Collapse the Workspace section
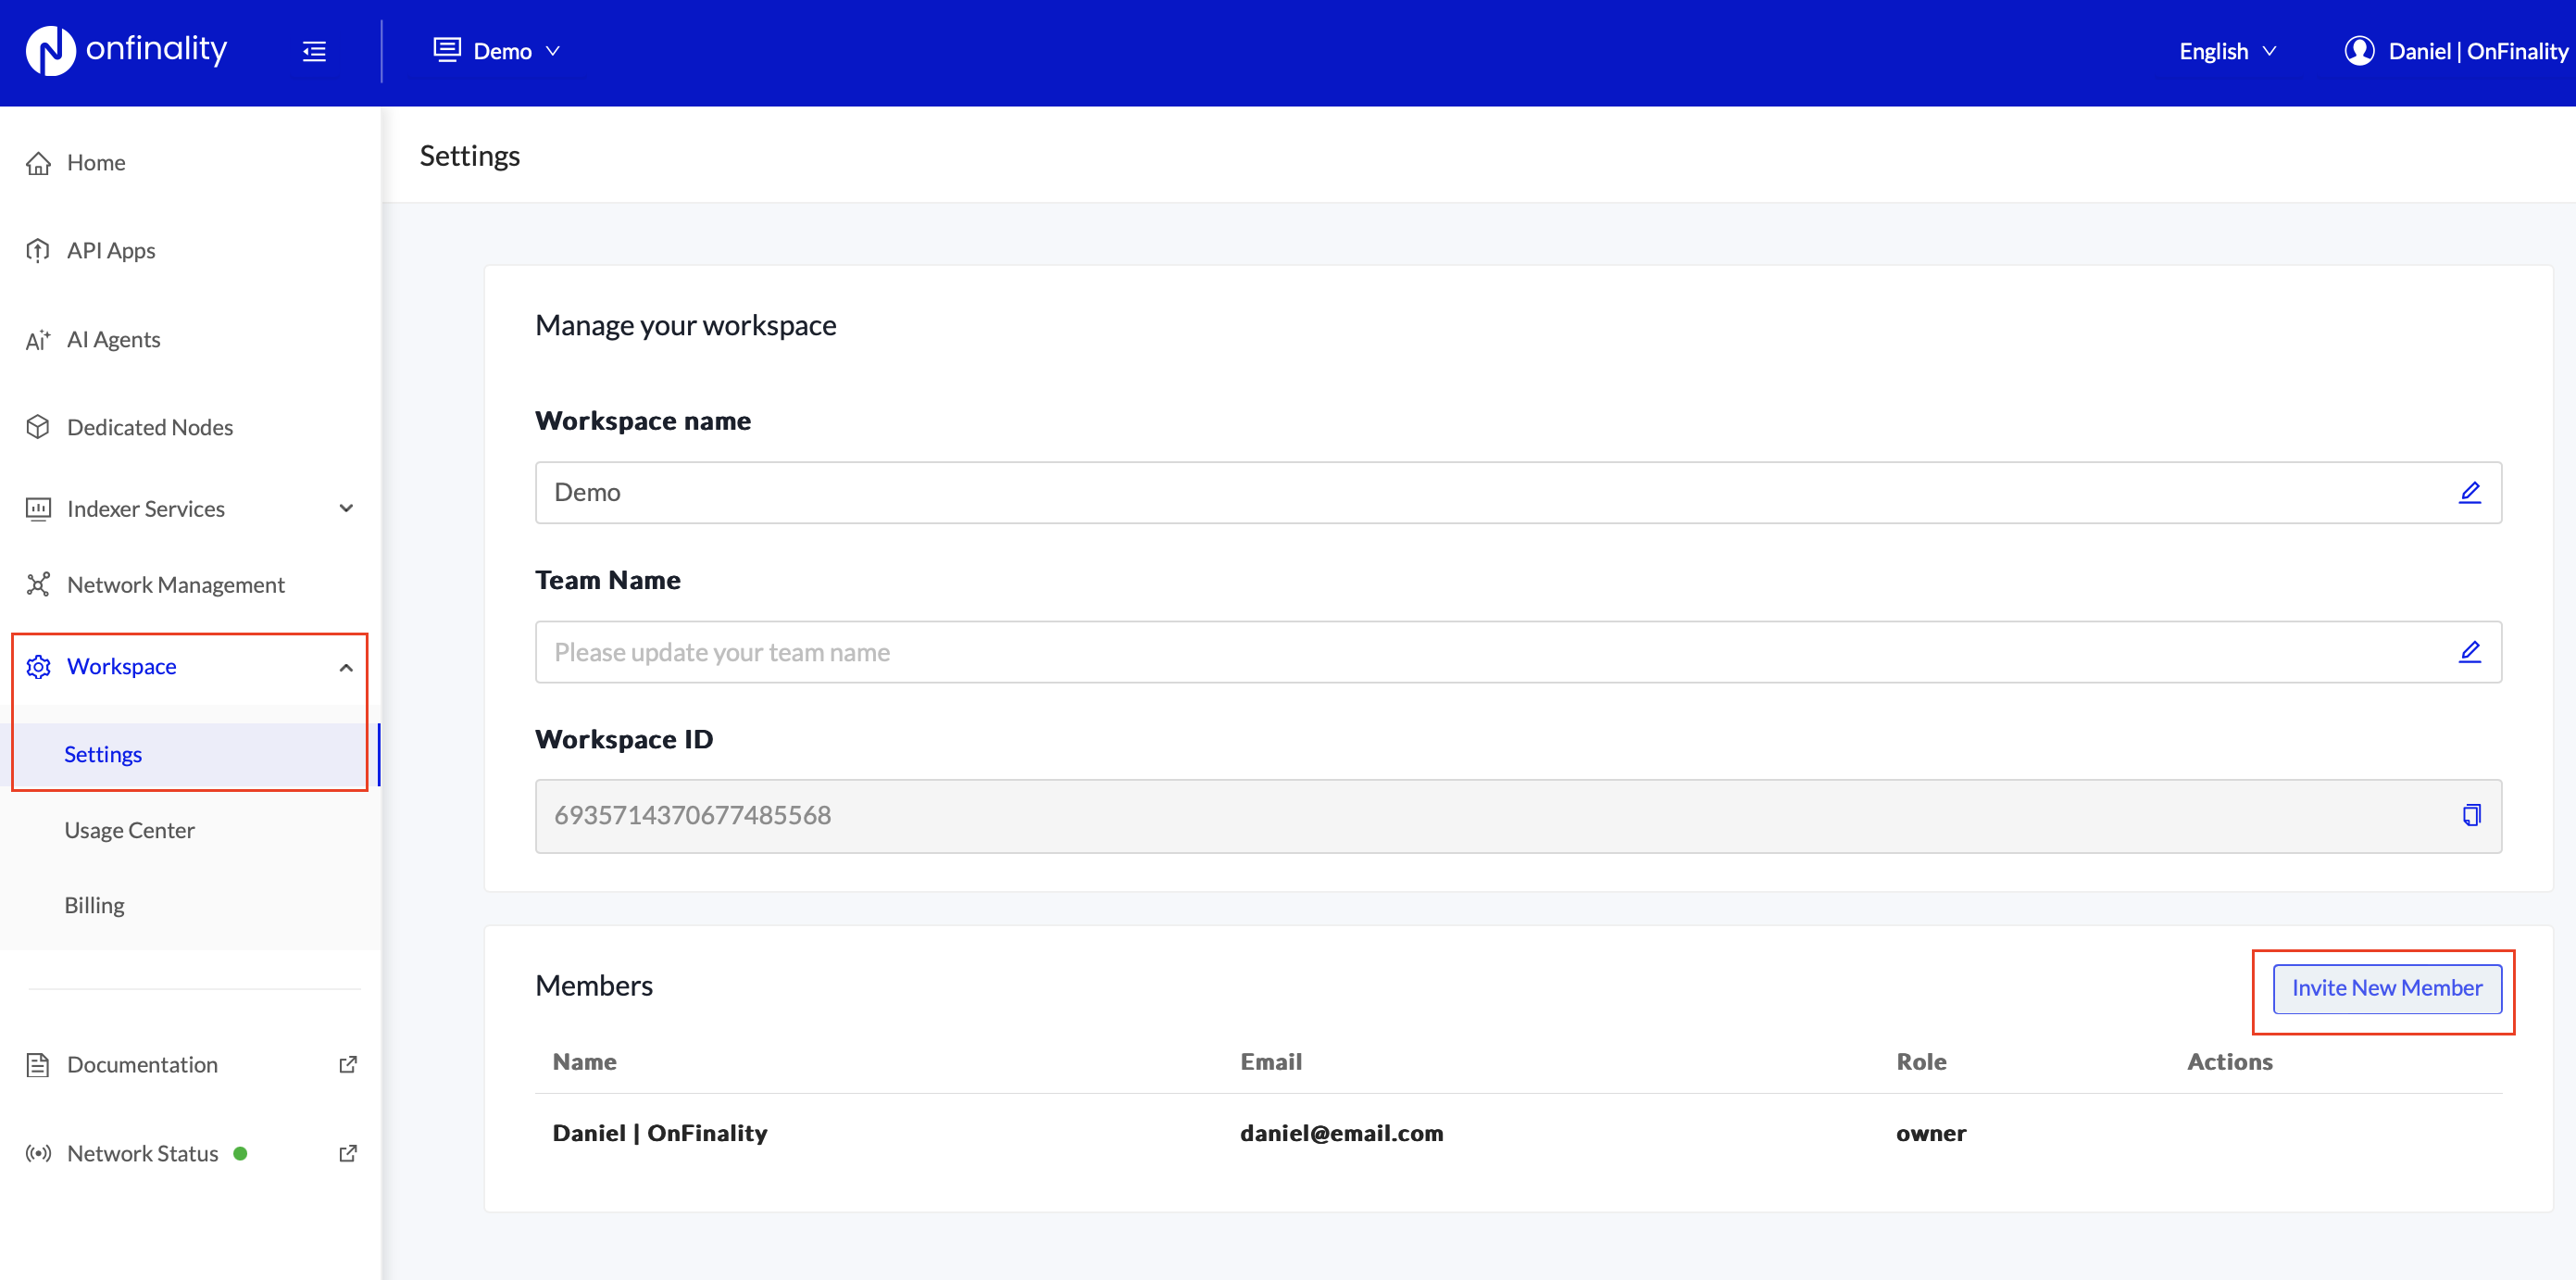Image resolution: width=2576 pixels, height=1280 pixels. pyautogui.click(x=346, y=666)
